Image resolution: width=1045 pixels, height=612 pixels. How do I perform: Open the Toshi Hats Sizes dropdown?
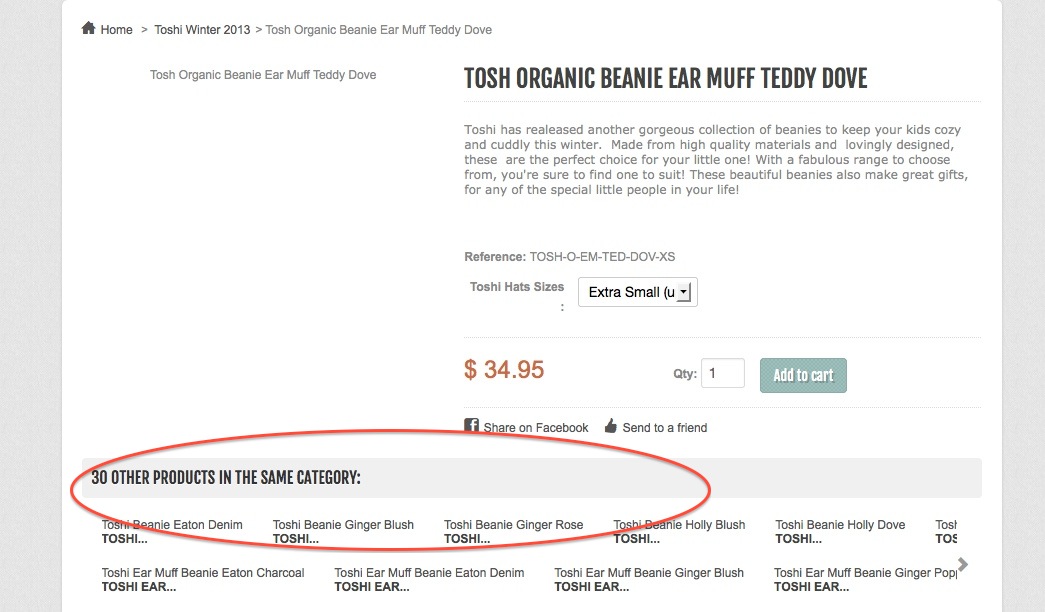[x=637, y=292]
